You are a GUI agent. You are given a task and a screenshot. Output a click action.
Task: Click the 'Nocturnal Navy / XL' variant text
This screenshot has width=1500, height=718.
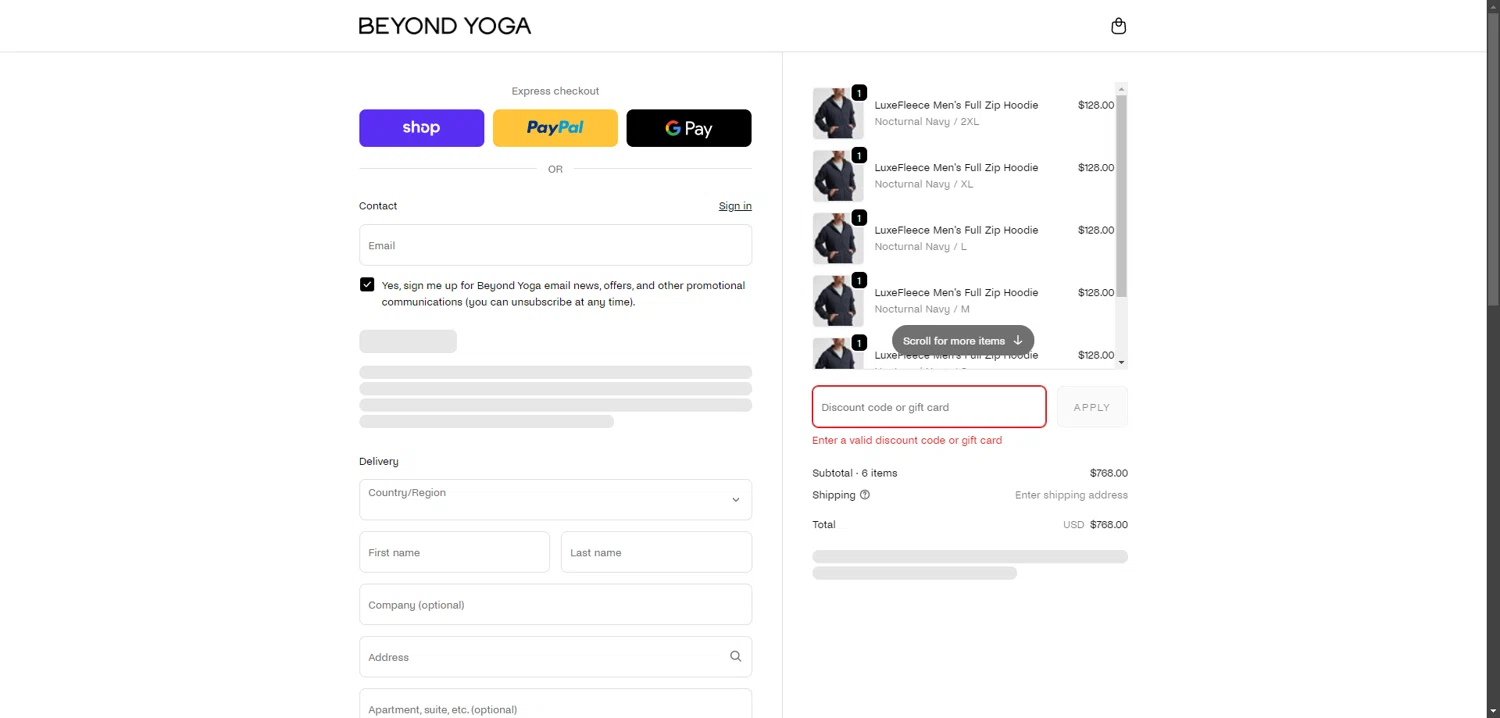click(924, 184)
